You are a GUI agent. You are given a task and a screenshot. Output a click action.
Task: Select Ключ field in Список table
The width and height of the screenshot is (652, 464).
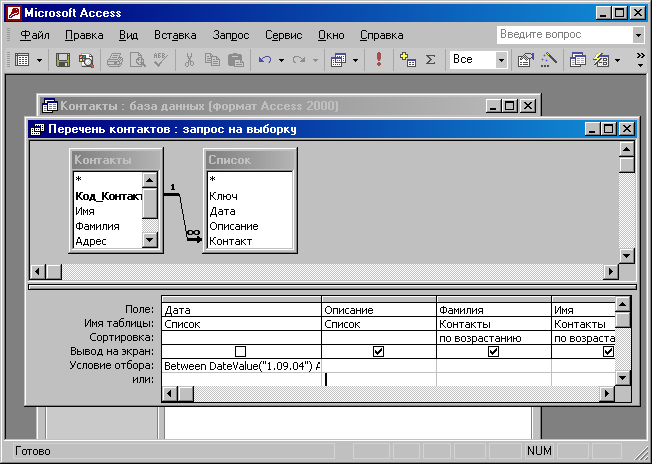[249, 196]
